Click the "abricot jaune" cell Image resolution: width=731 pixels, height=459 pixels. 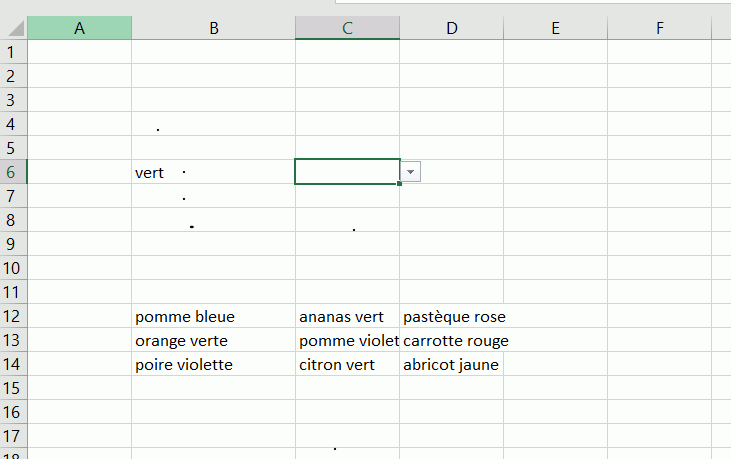[x=451, y=365]
